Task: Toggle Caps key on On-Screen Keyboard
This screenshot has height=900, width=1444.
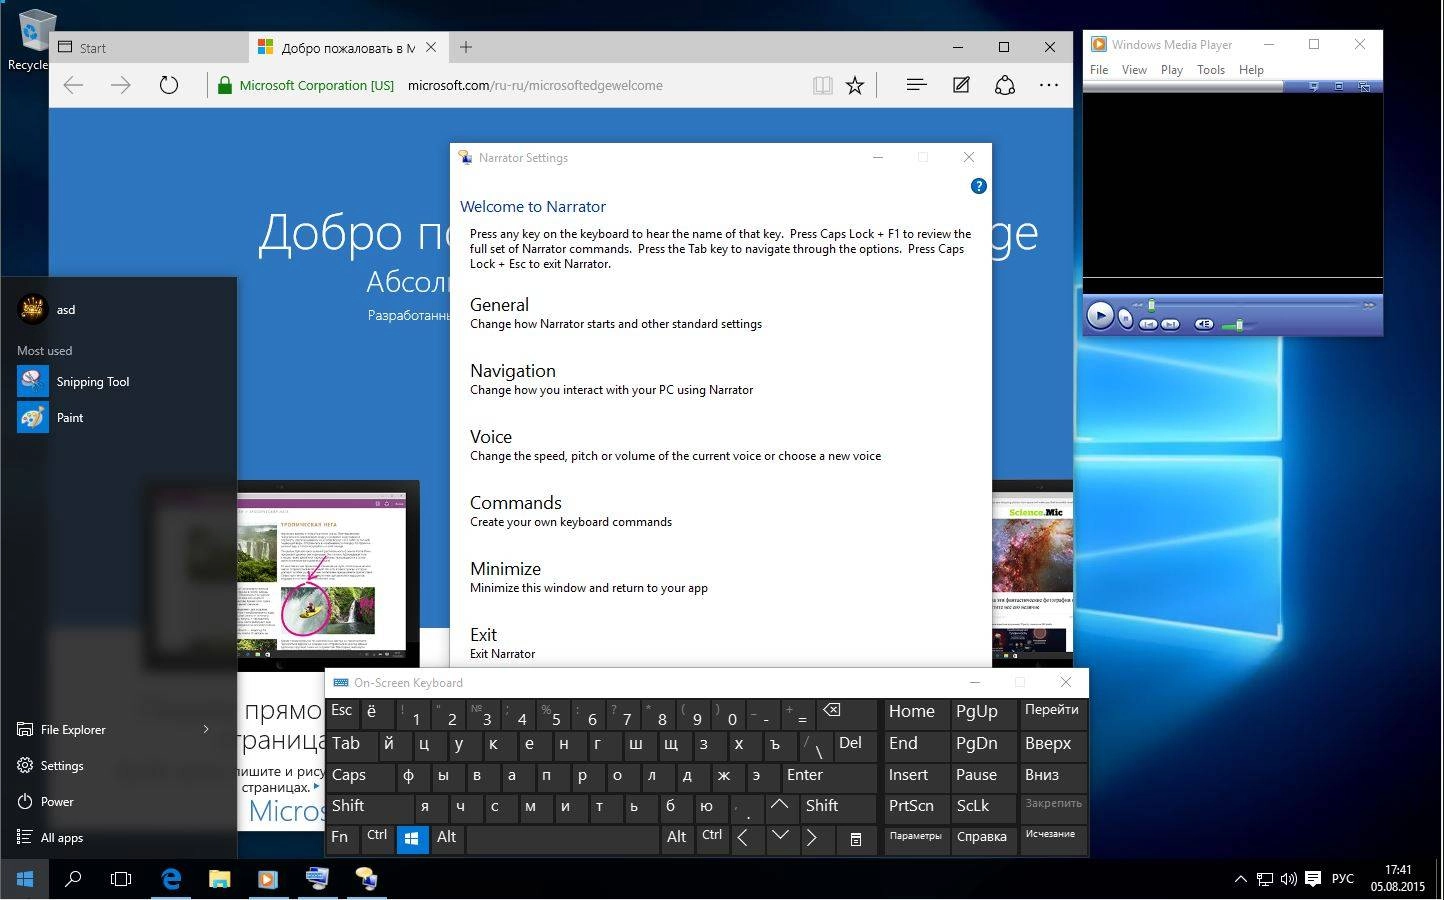Action: click(358, 776)
